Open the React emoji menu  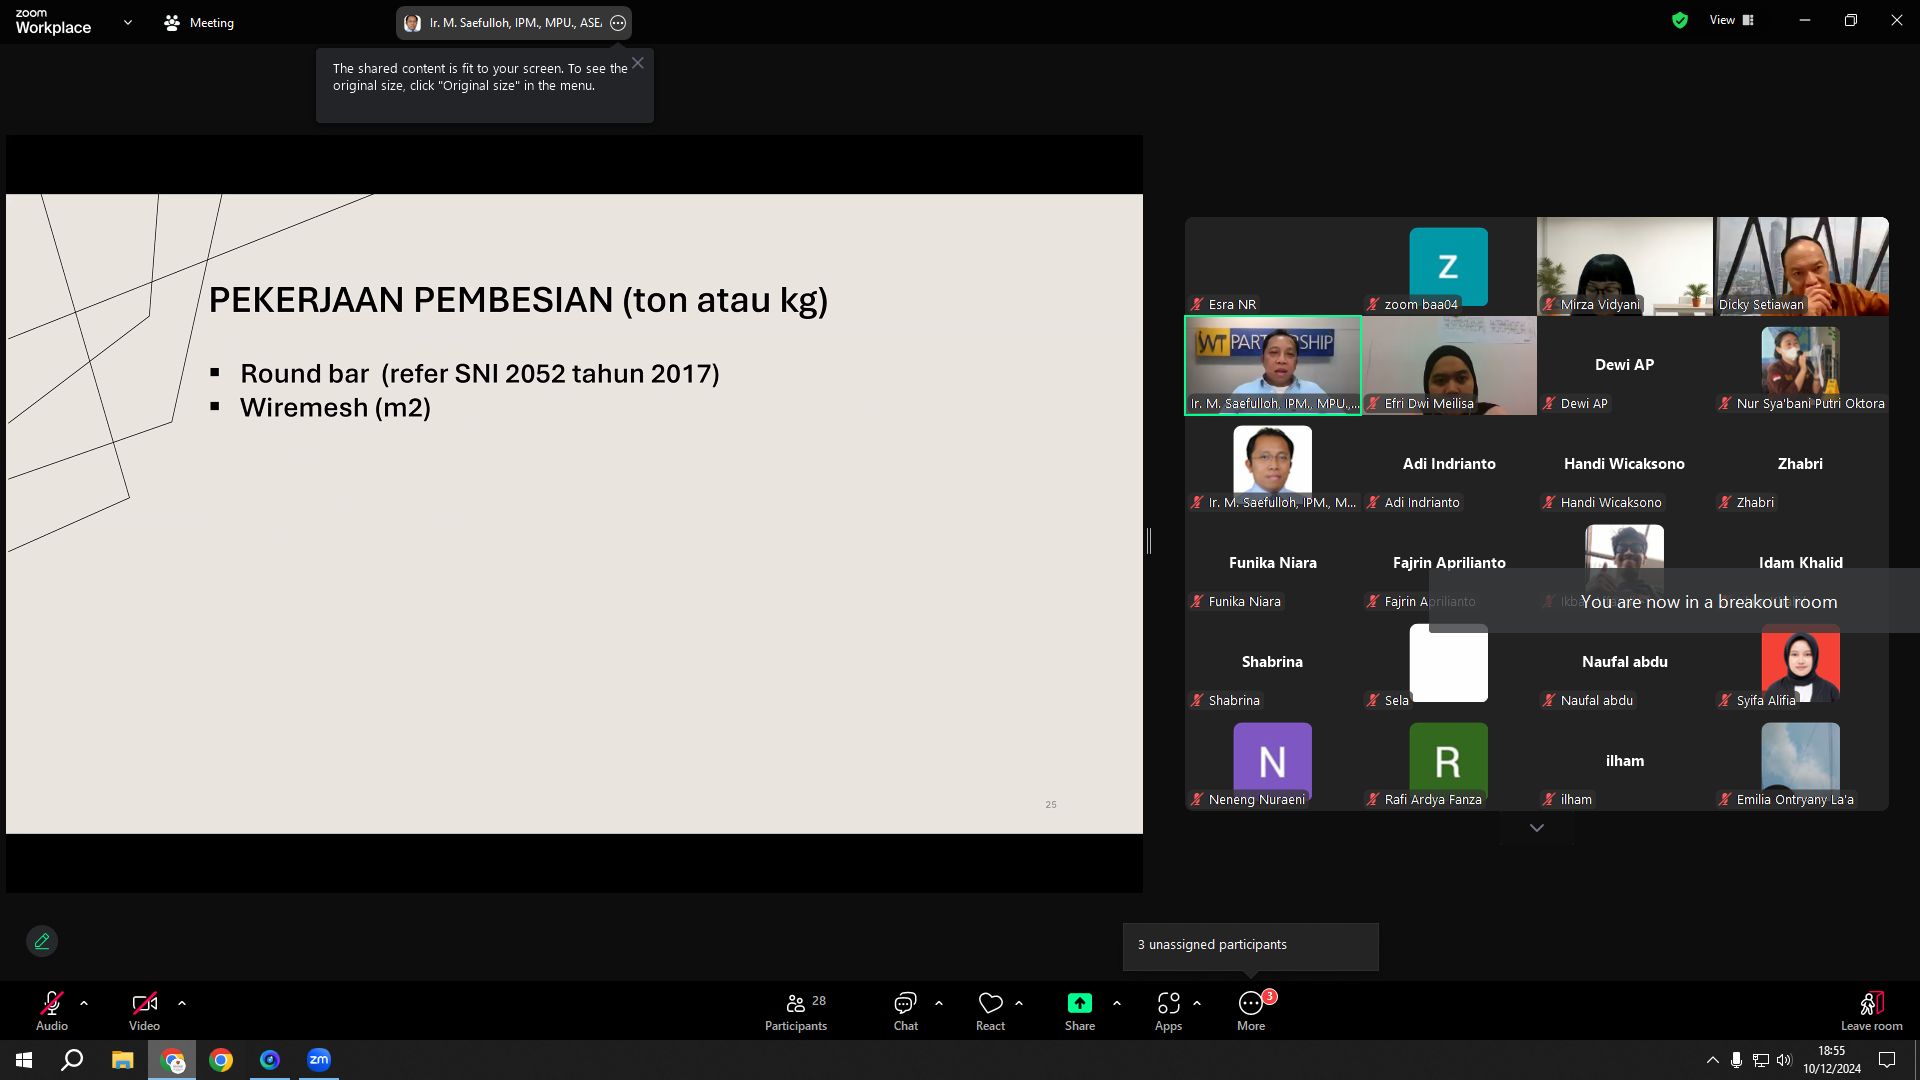pyautogui.click(x=991, y=1010)
